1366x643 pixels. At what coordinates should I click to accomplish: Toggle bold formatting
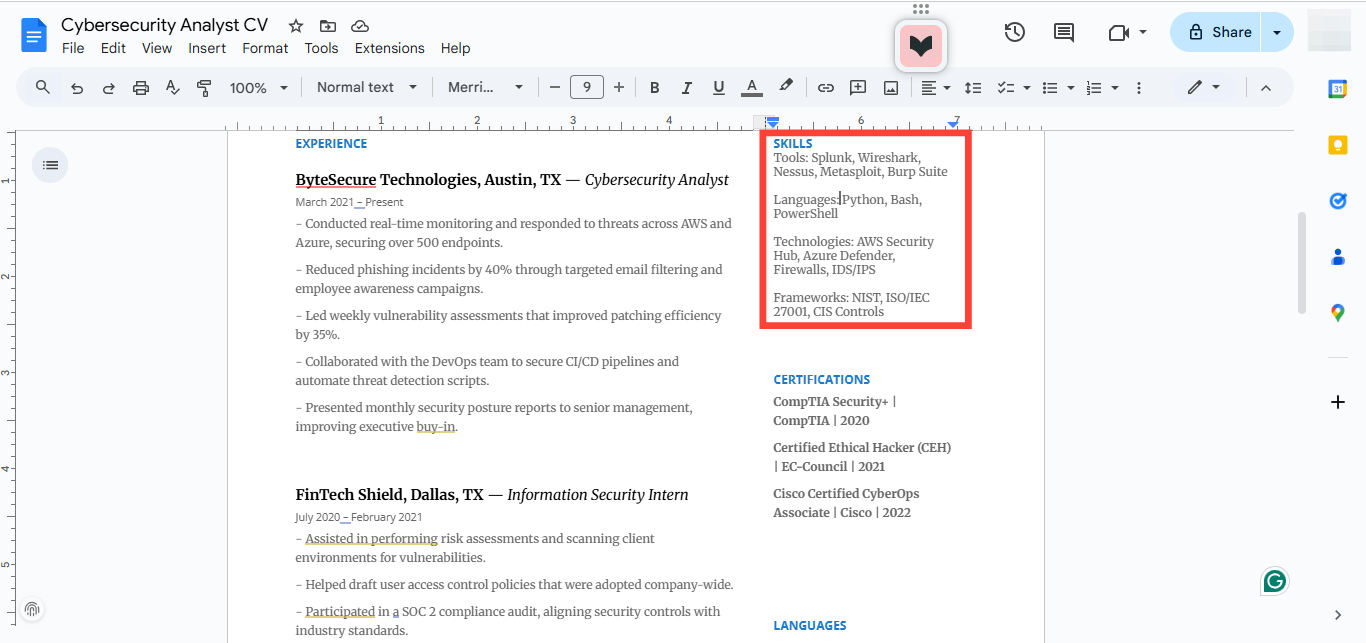[x=655, y=88]
